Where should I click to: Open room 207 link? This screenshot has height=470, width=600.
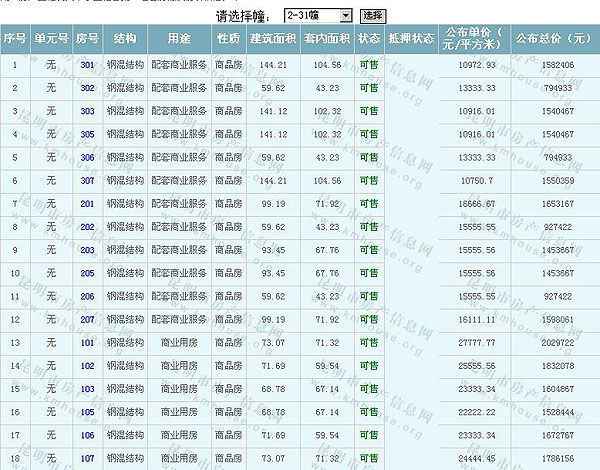coord(87,319)
